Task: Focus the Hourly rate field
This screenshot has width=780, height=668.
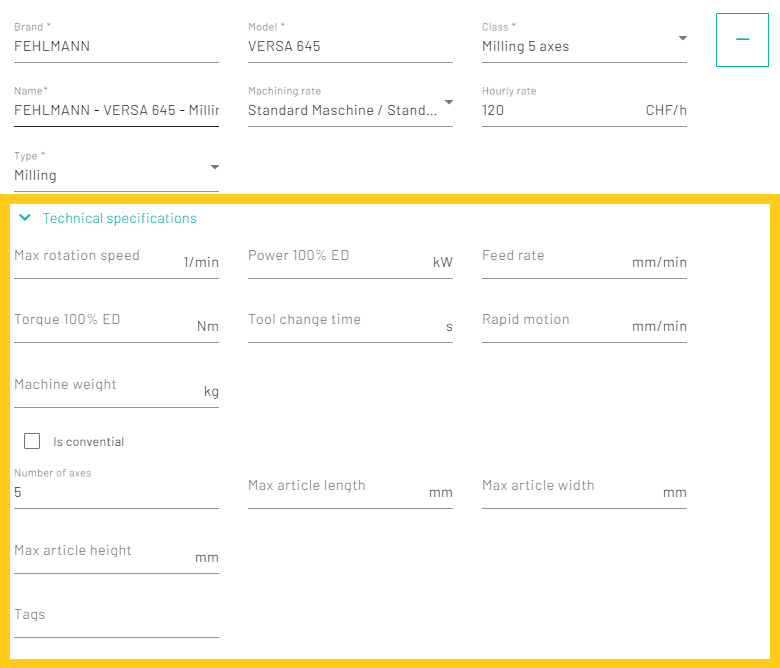Action: (x=560, y=110)
